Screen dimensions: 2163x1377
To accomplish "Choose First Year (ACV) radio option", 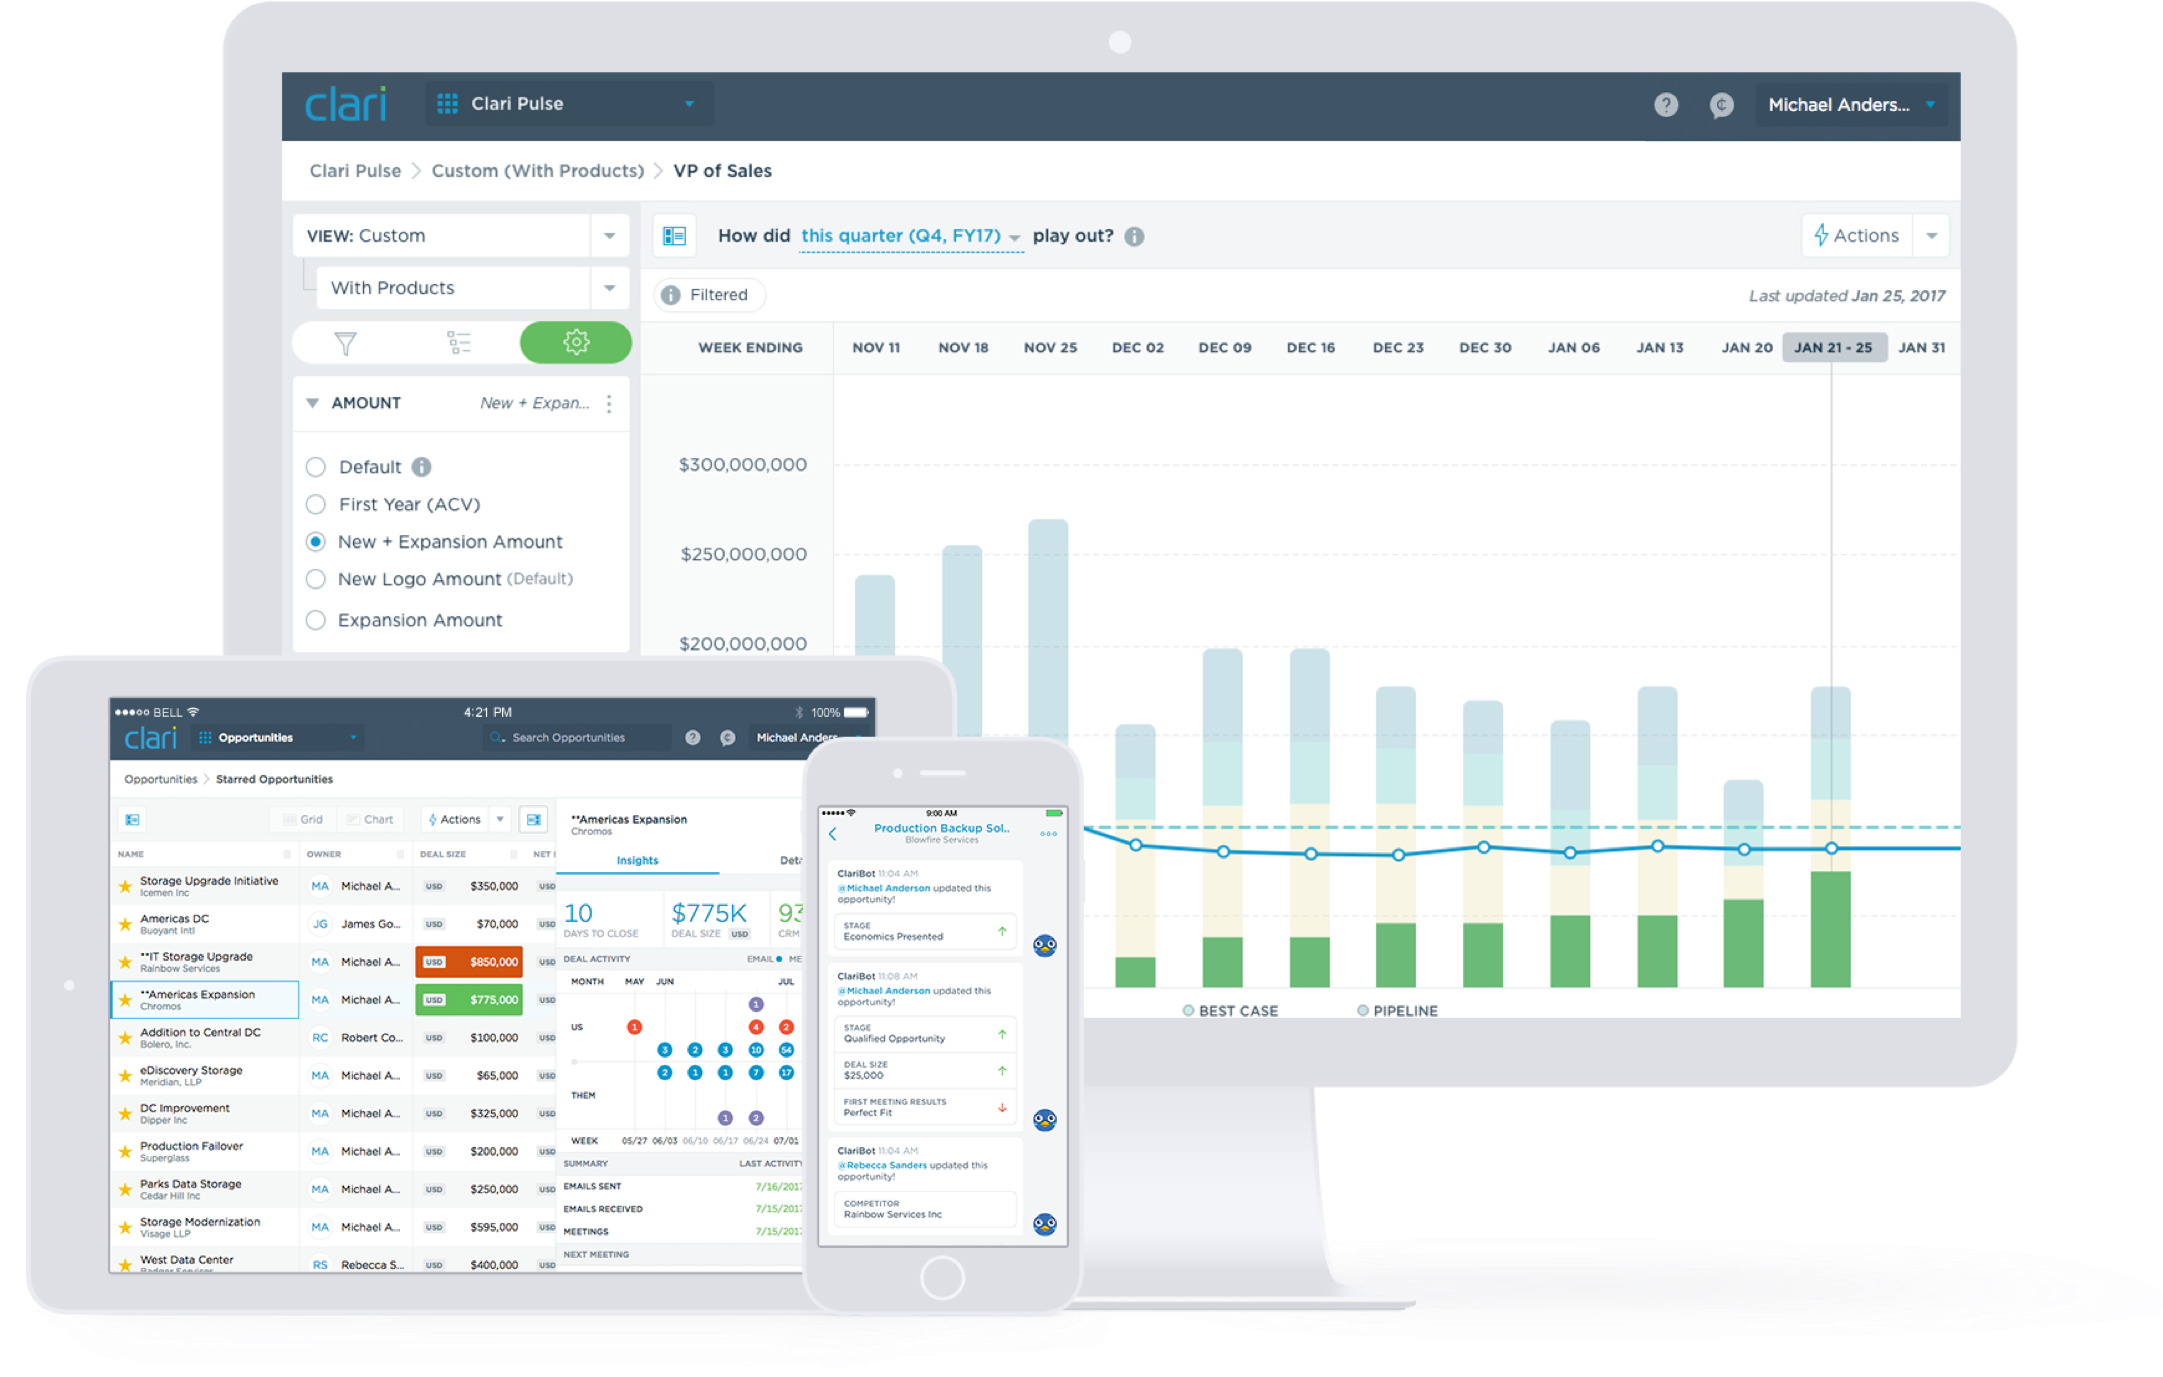I will pos(316,504).
